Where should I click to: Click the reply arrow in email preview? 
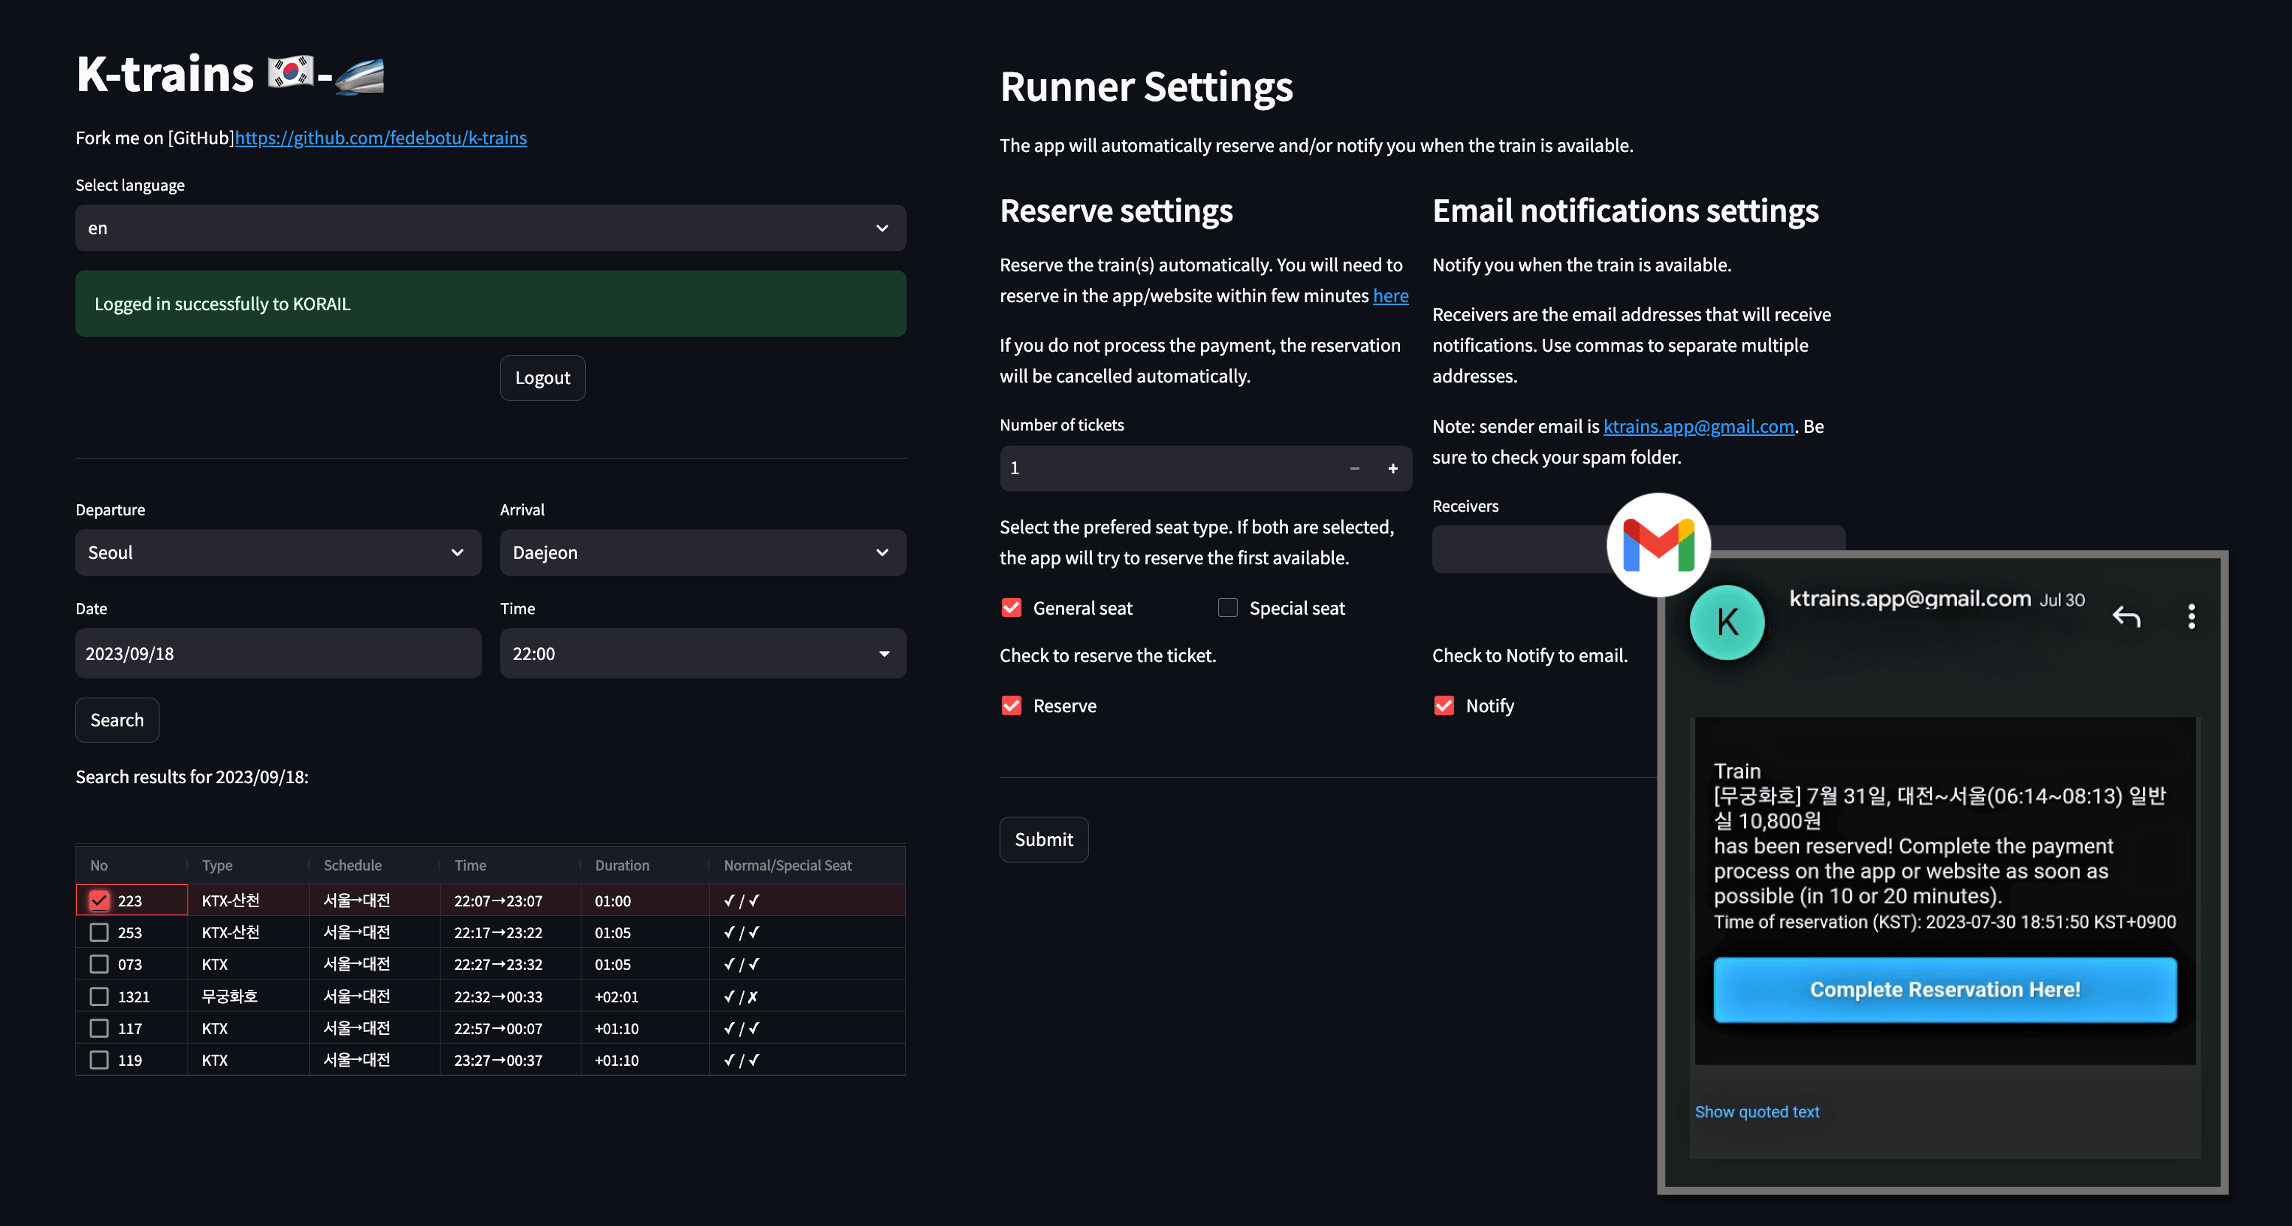pyautogui.click(x=2126, y=617)
